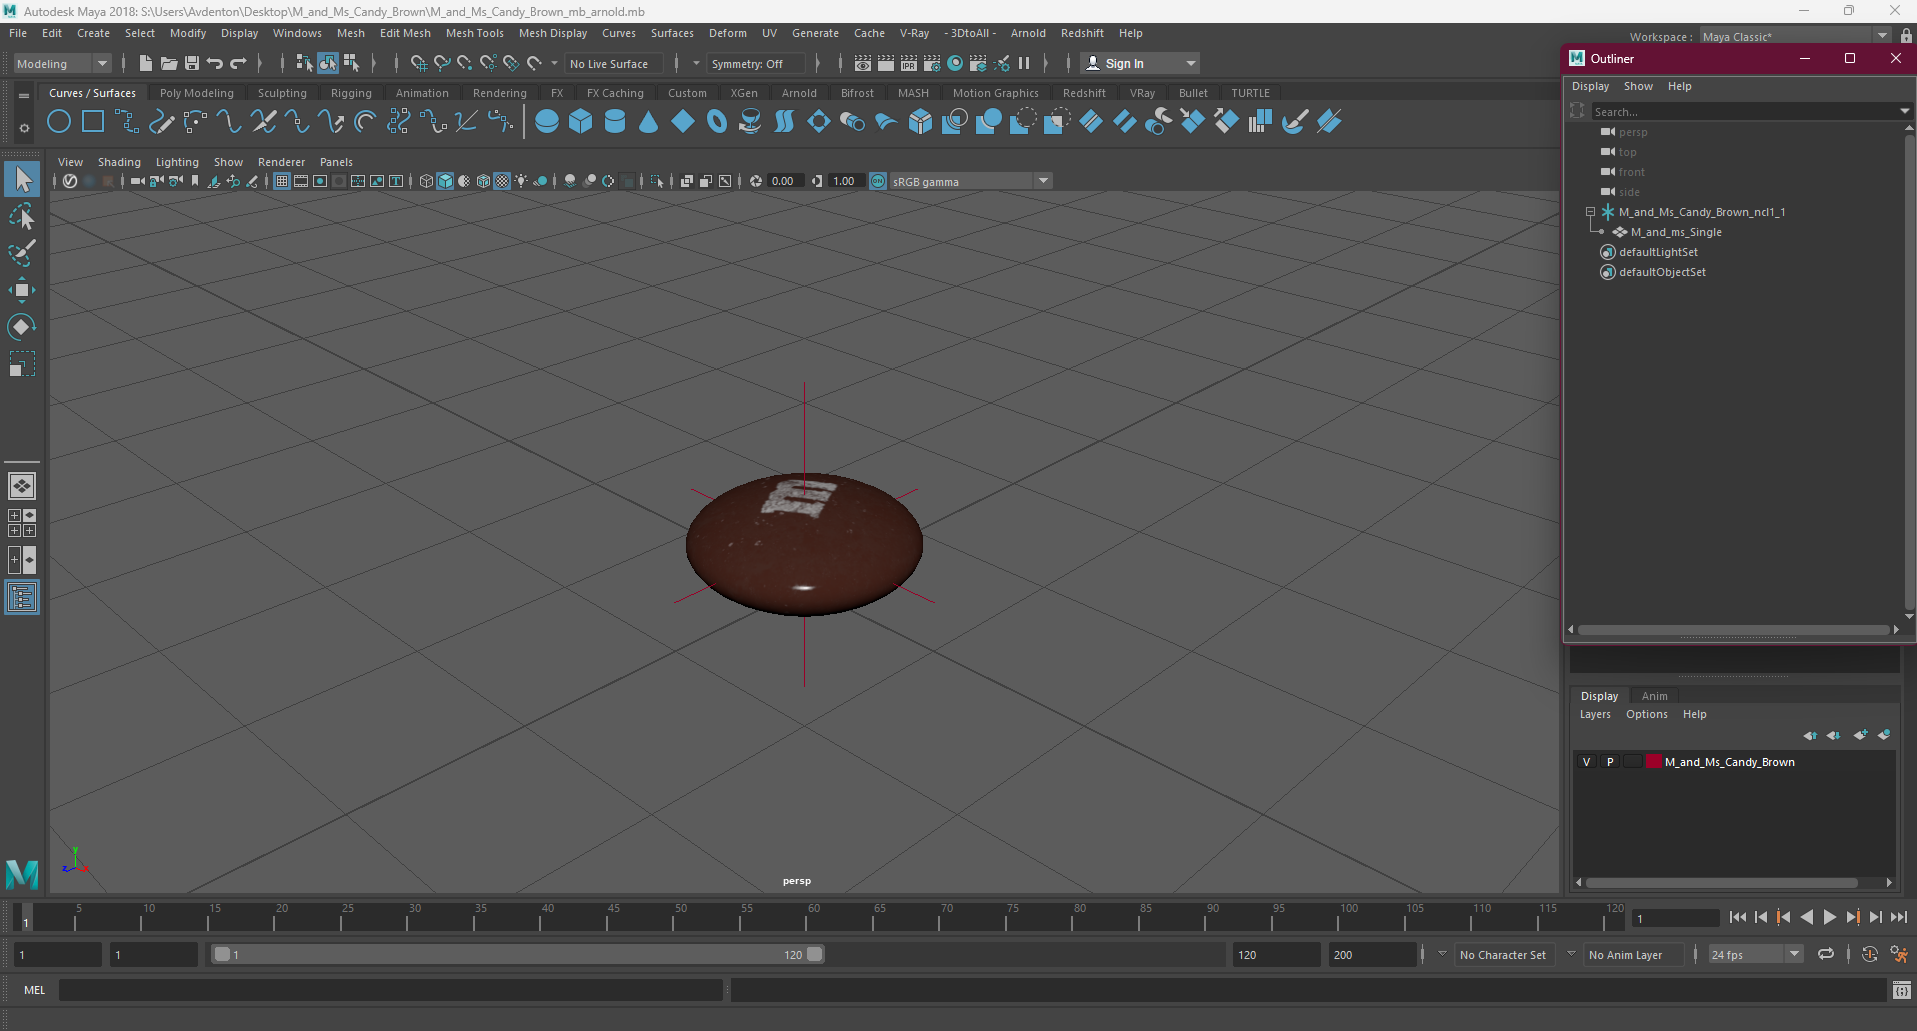Create a NURBS square from shelf
This screenshot has width=1917, height=1031.
93,122
